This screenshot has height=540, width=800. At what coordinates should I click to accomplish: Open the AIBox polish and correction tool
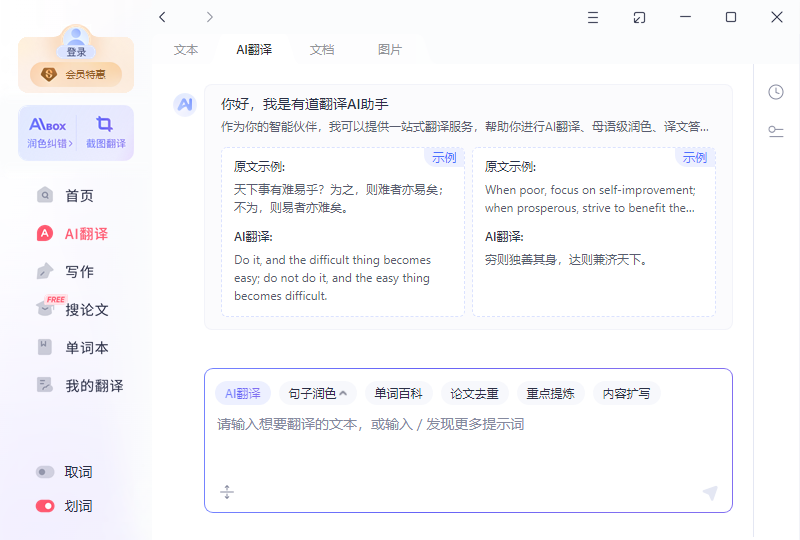48,132
